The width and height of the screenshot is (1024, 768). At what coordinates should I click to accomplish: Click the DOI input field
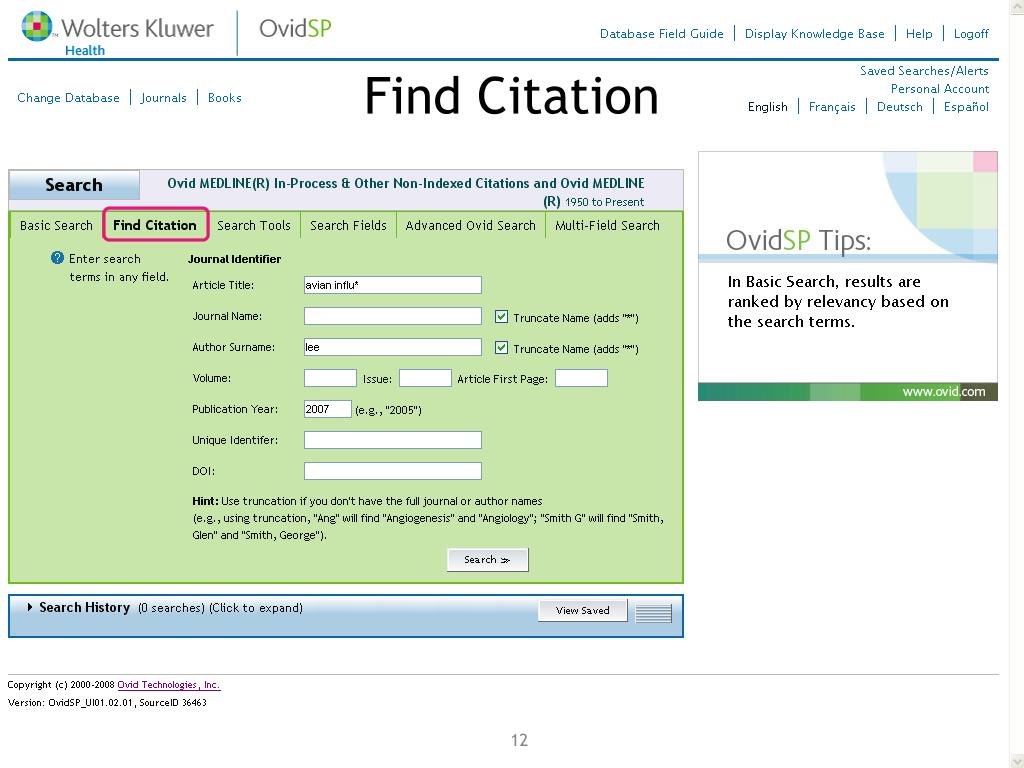[x=392, y=471]
